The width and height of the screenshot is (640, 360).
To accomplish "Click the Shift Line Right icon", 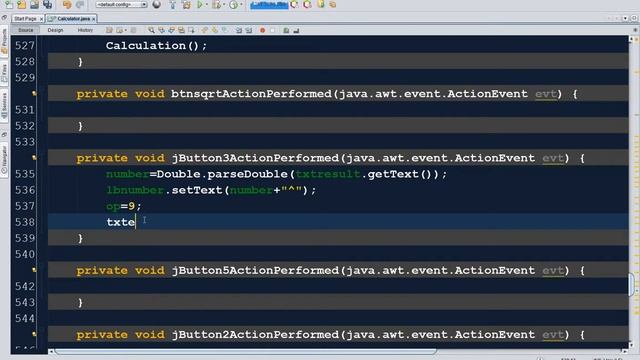I will [249, 30].
